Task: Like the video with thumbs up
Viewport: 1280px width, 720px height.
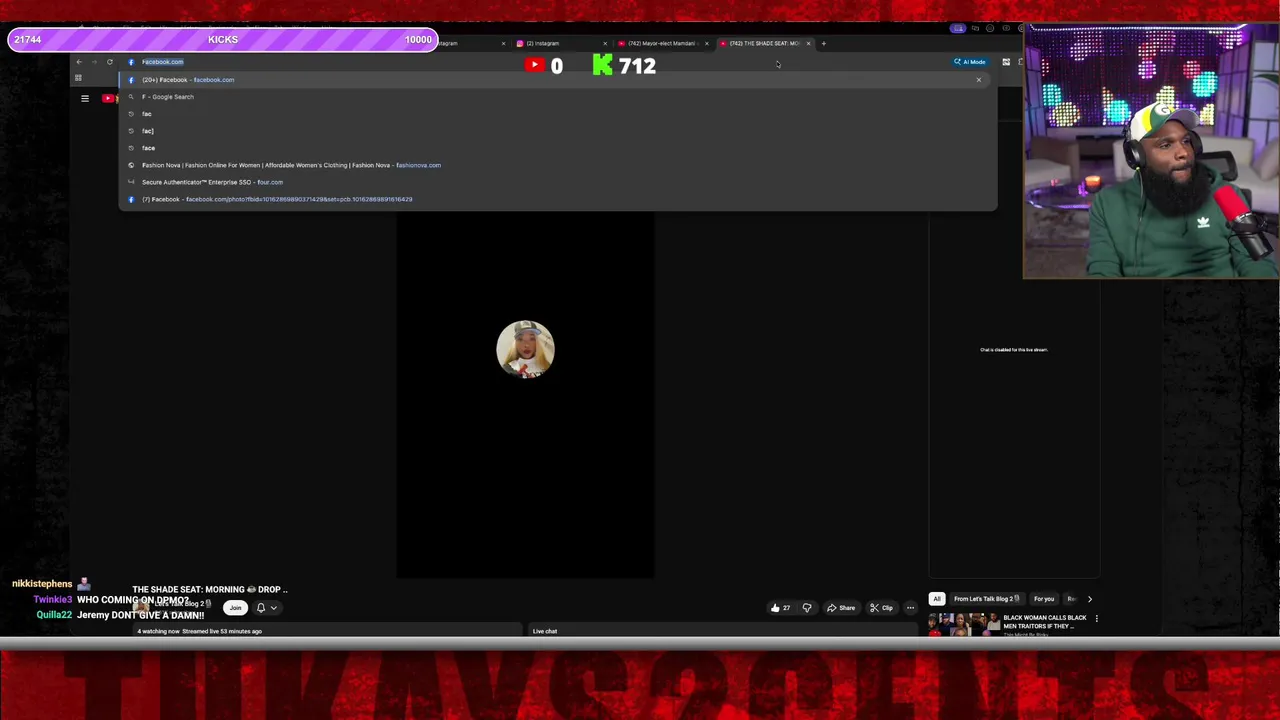Action: point(780,608)
